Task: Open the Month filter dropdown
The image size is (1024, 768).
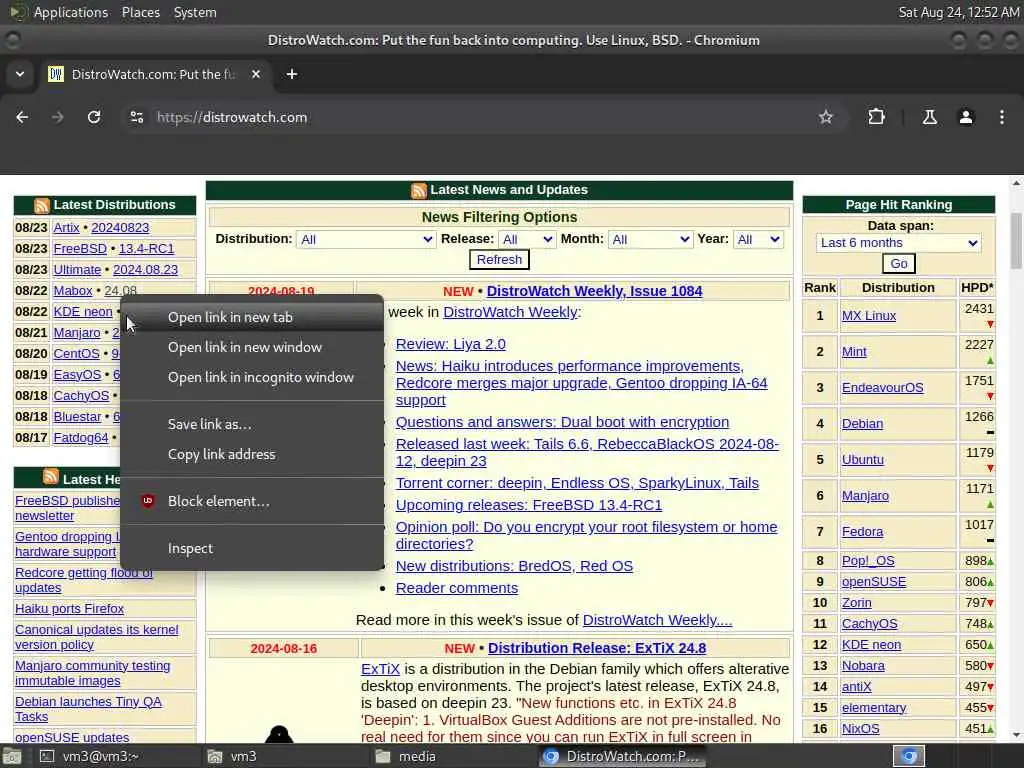Action: point(650,240)
